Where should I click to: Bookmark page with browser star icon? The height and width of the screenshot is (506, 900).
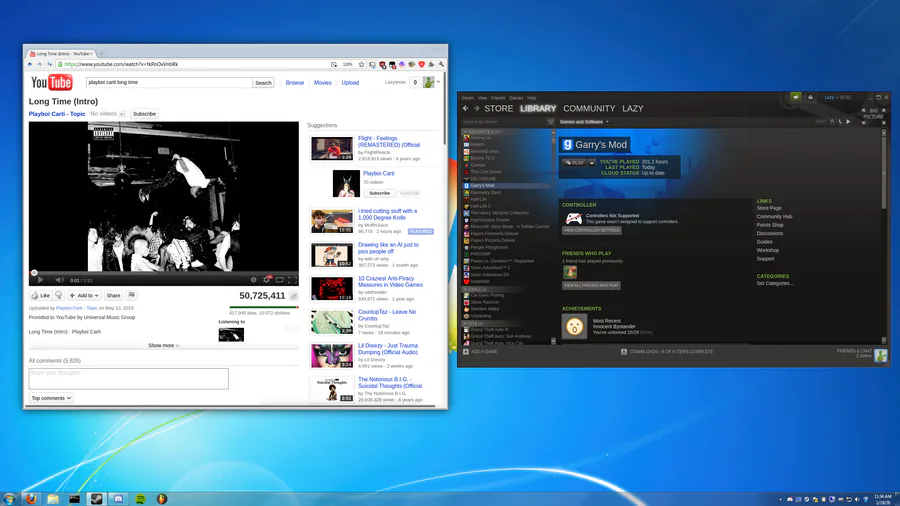point(361,64)
